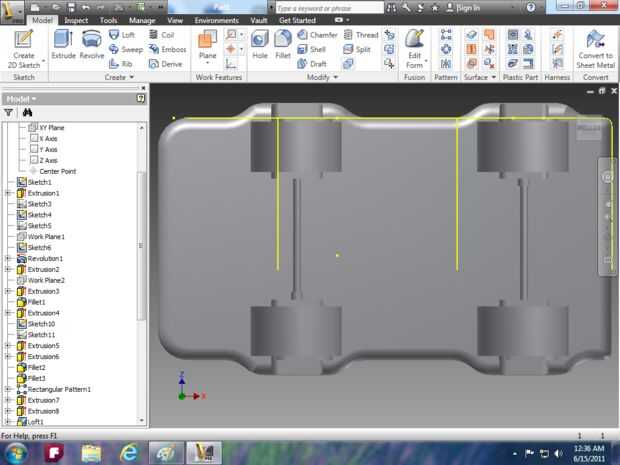The width and height of the screenshot is (620, 465).
Task: Click the keyword search field
Action: (329, 8)
